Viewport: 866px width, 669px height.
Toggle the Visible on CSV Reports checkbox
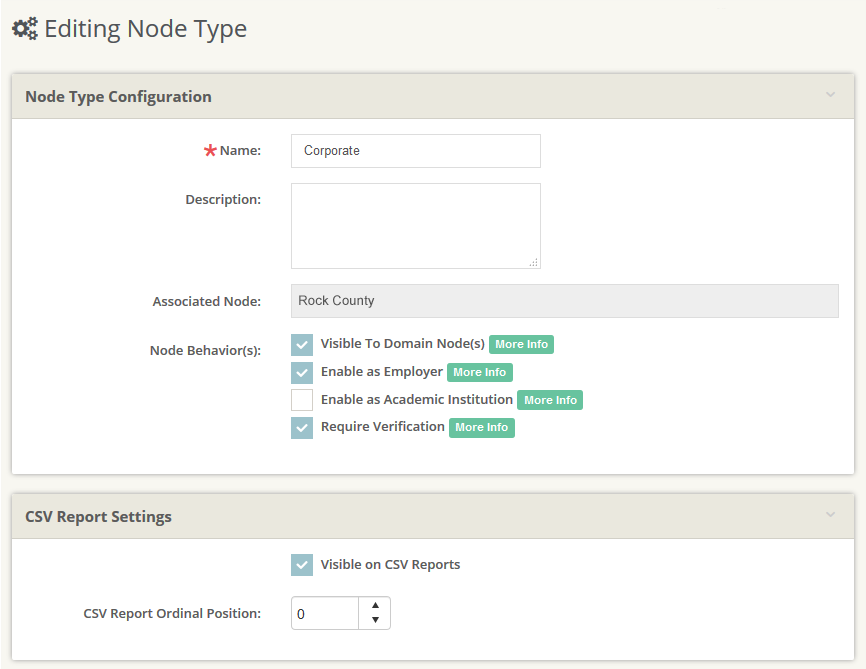click(302, 564)
